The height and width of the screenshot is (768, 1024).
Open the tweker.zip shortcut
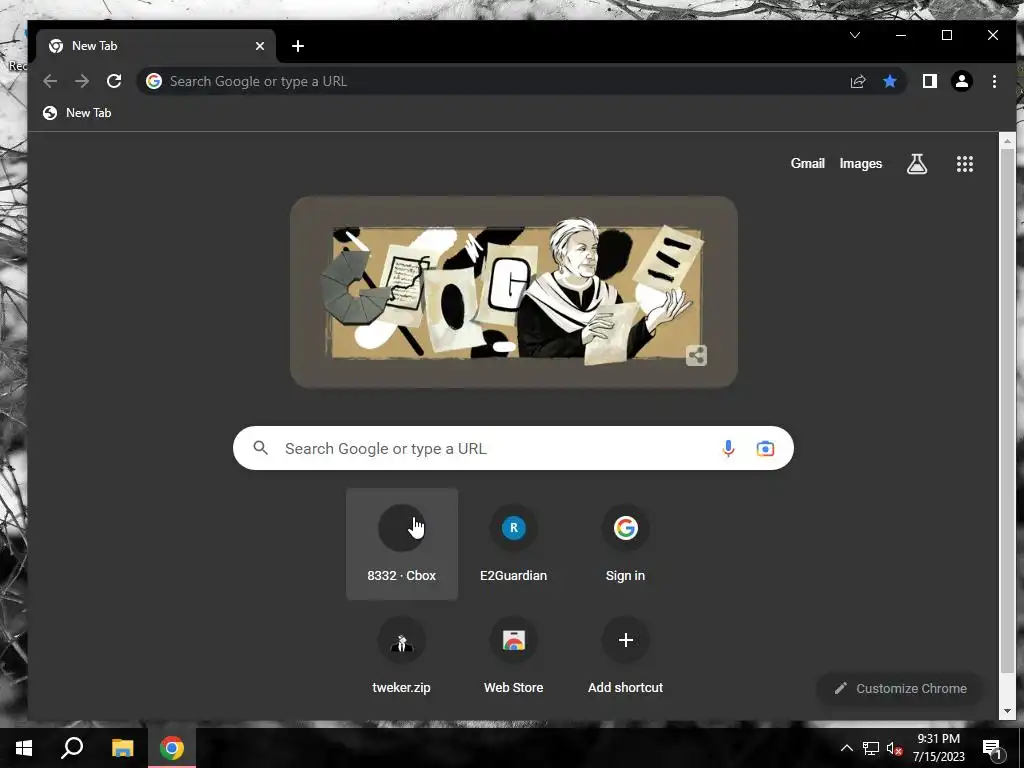(402, 656)
